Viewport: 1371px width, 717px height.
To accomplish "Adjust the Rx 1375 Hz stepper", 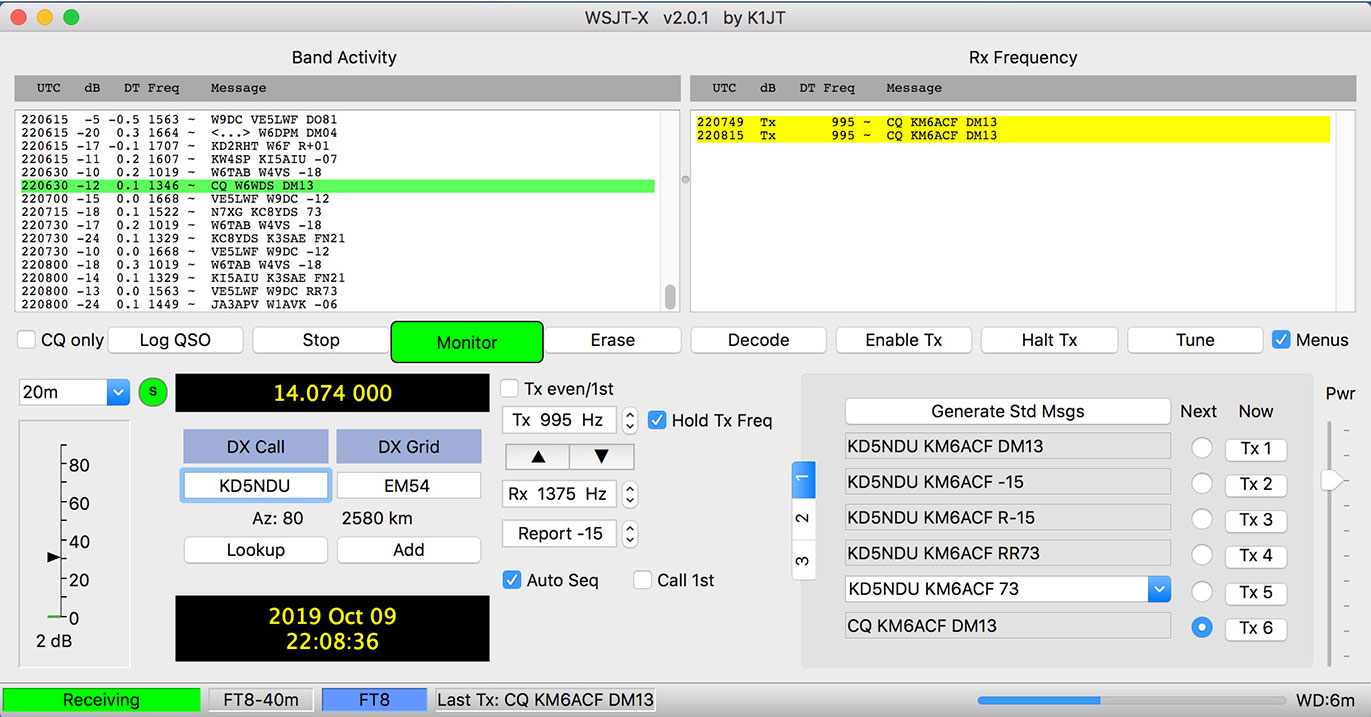I will tap(630, 494).
